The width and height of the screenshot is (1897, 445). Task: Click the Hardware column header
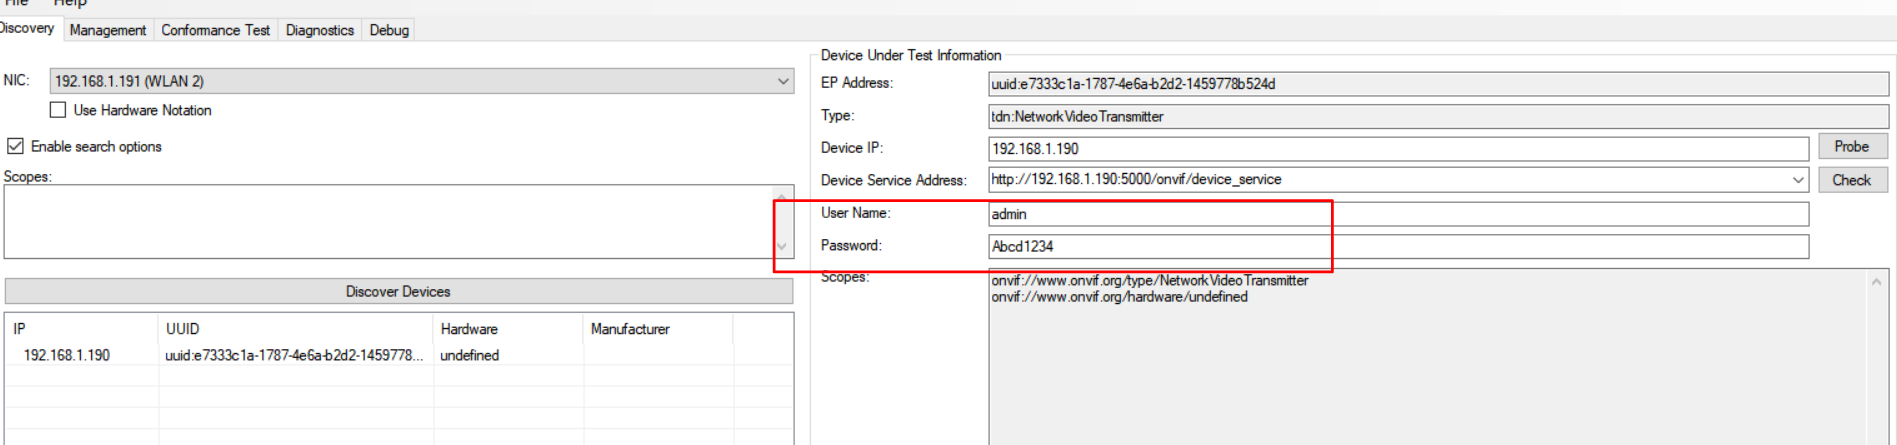(508, 329)
